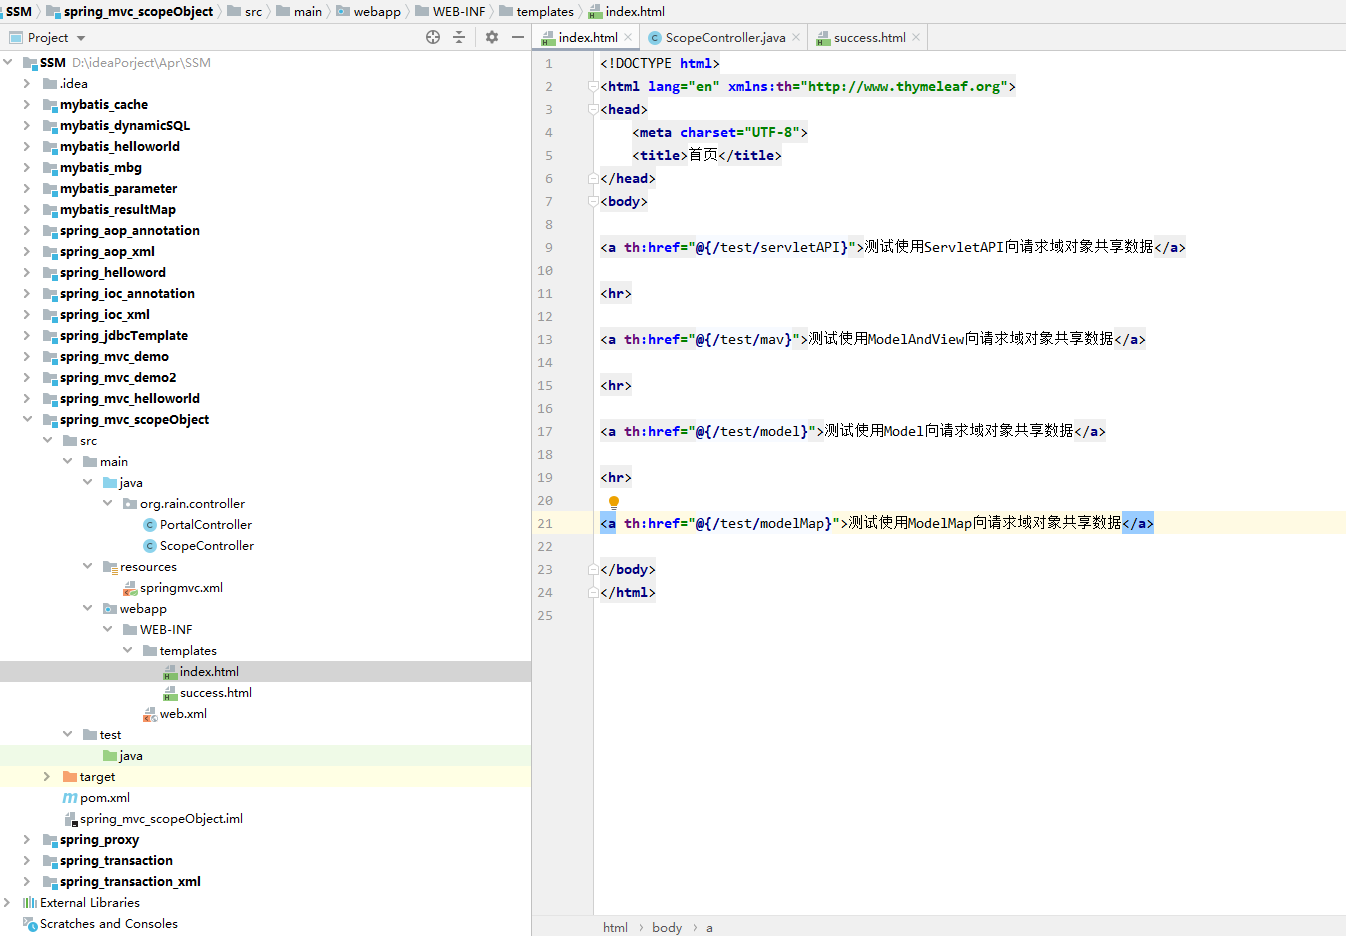Switch to the ScopeController.java tab
This screenshot has width=1346, height=936.
(x=725, y=38)
